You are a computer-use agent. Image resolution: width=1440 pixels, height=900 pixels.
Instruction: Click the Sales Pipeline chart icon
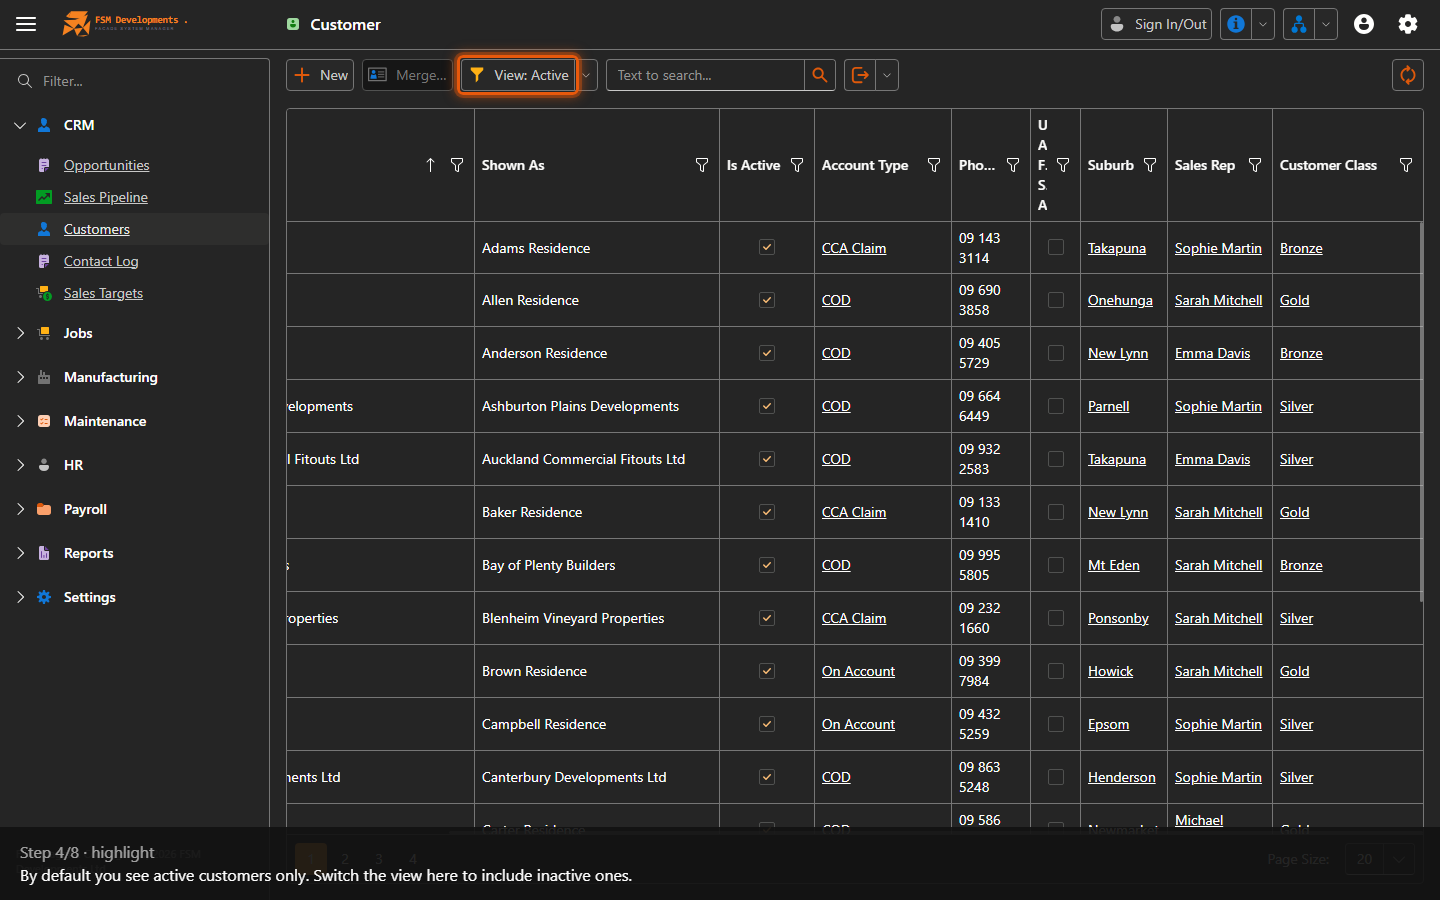(x=44, y=197)
